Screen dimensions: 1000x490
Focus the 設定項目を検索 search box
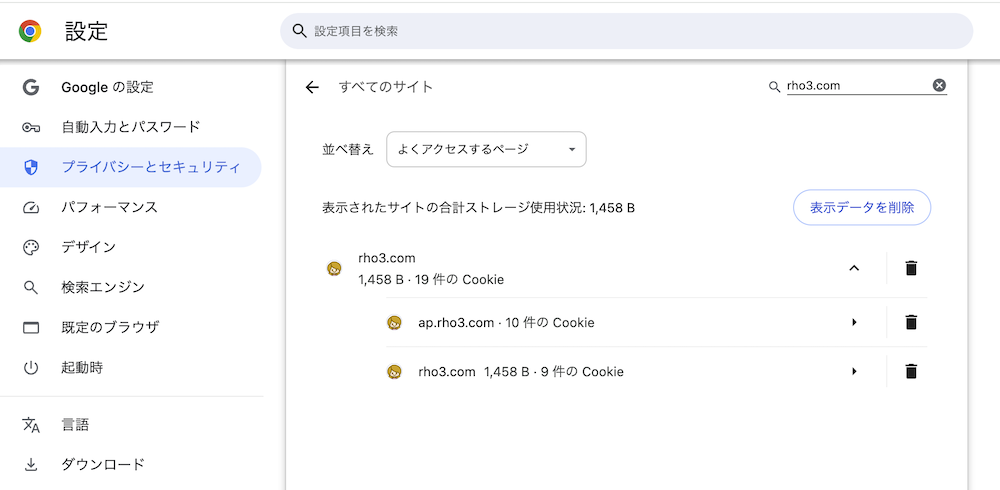point(626,31)
